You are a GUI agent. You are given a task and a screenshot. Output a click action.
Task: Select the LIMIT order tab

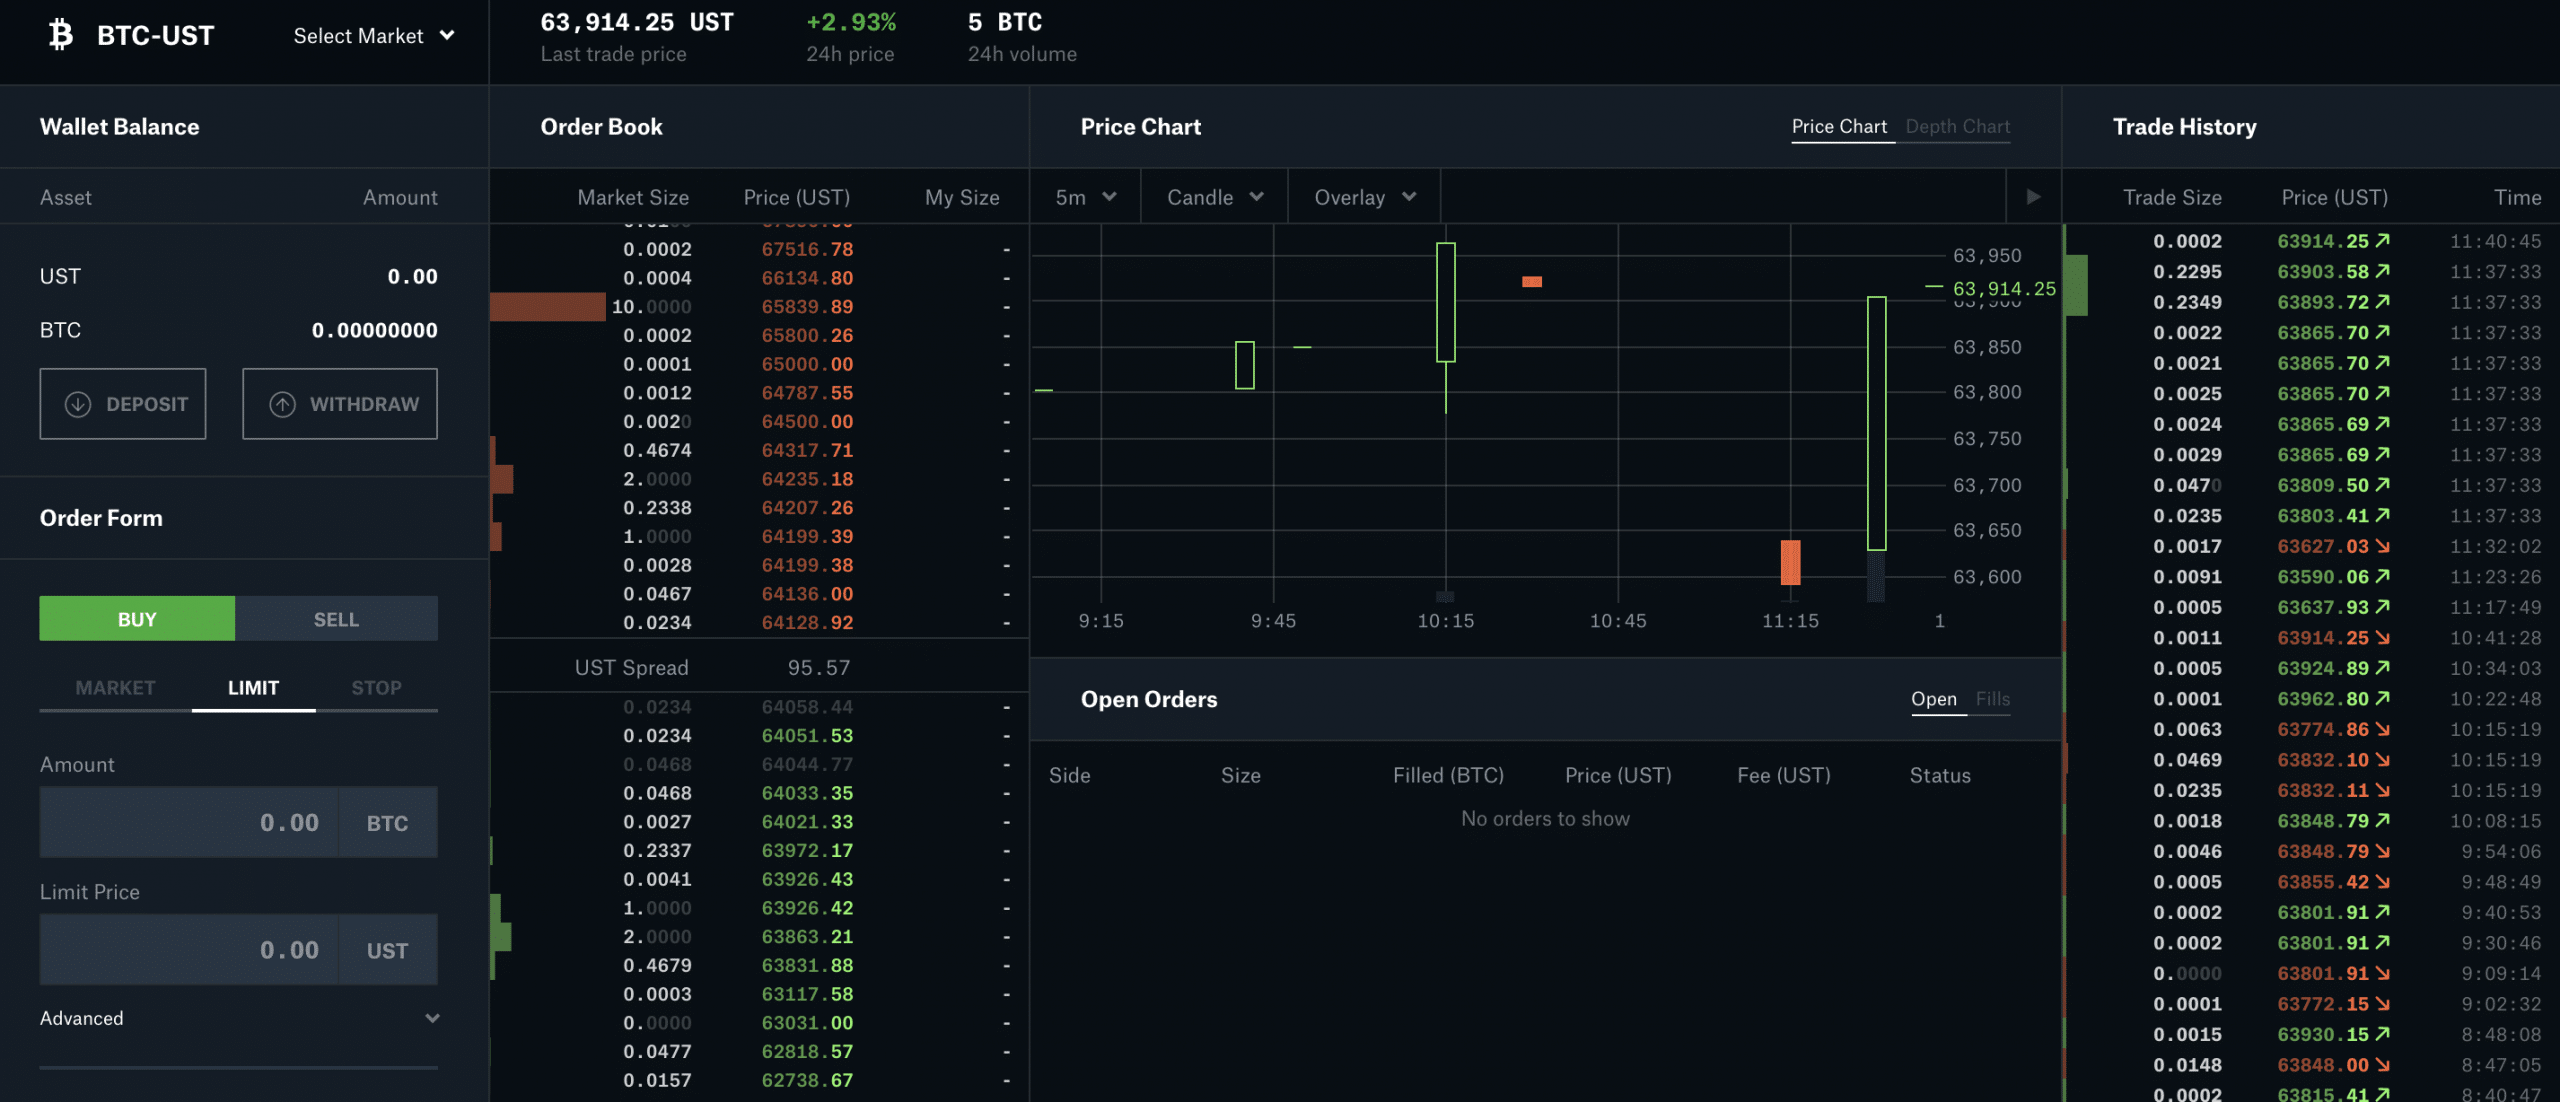[251, 686]
